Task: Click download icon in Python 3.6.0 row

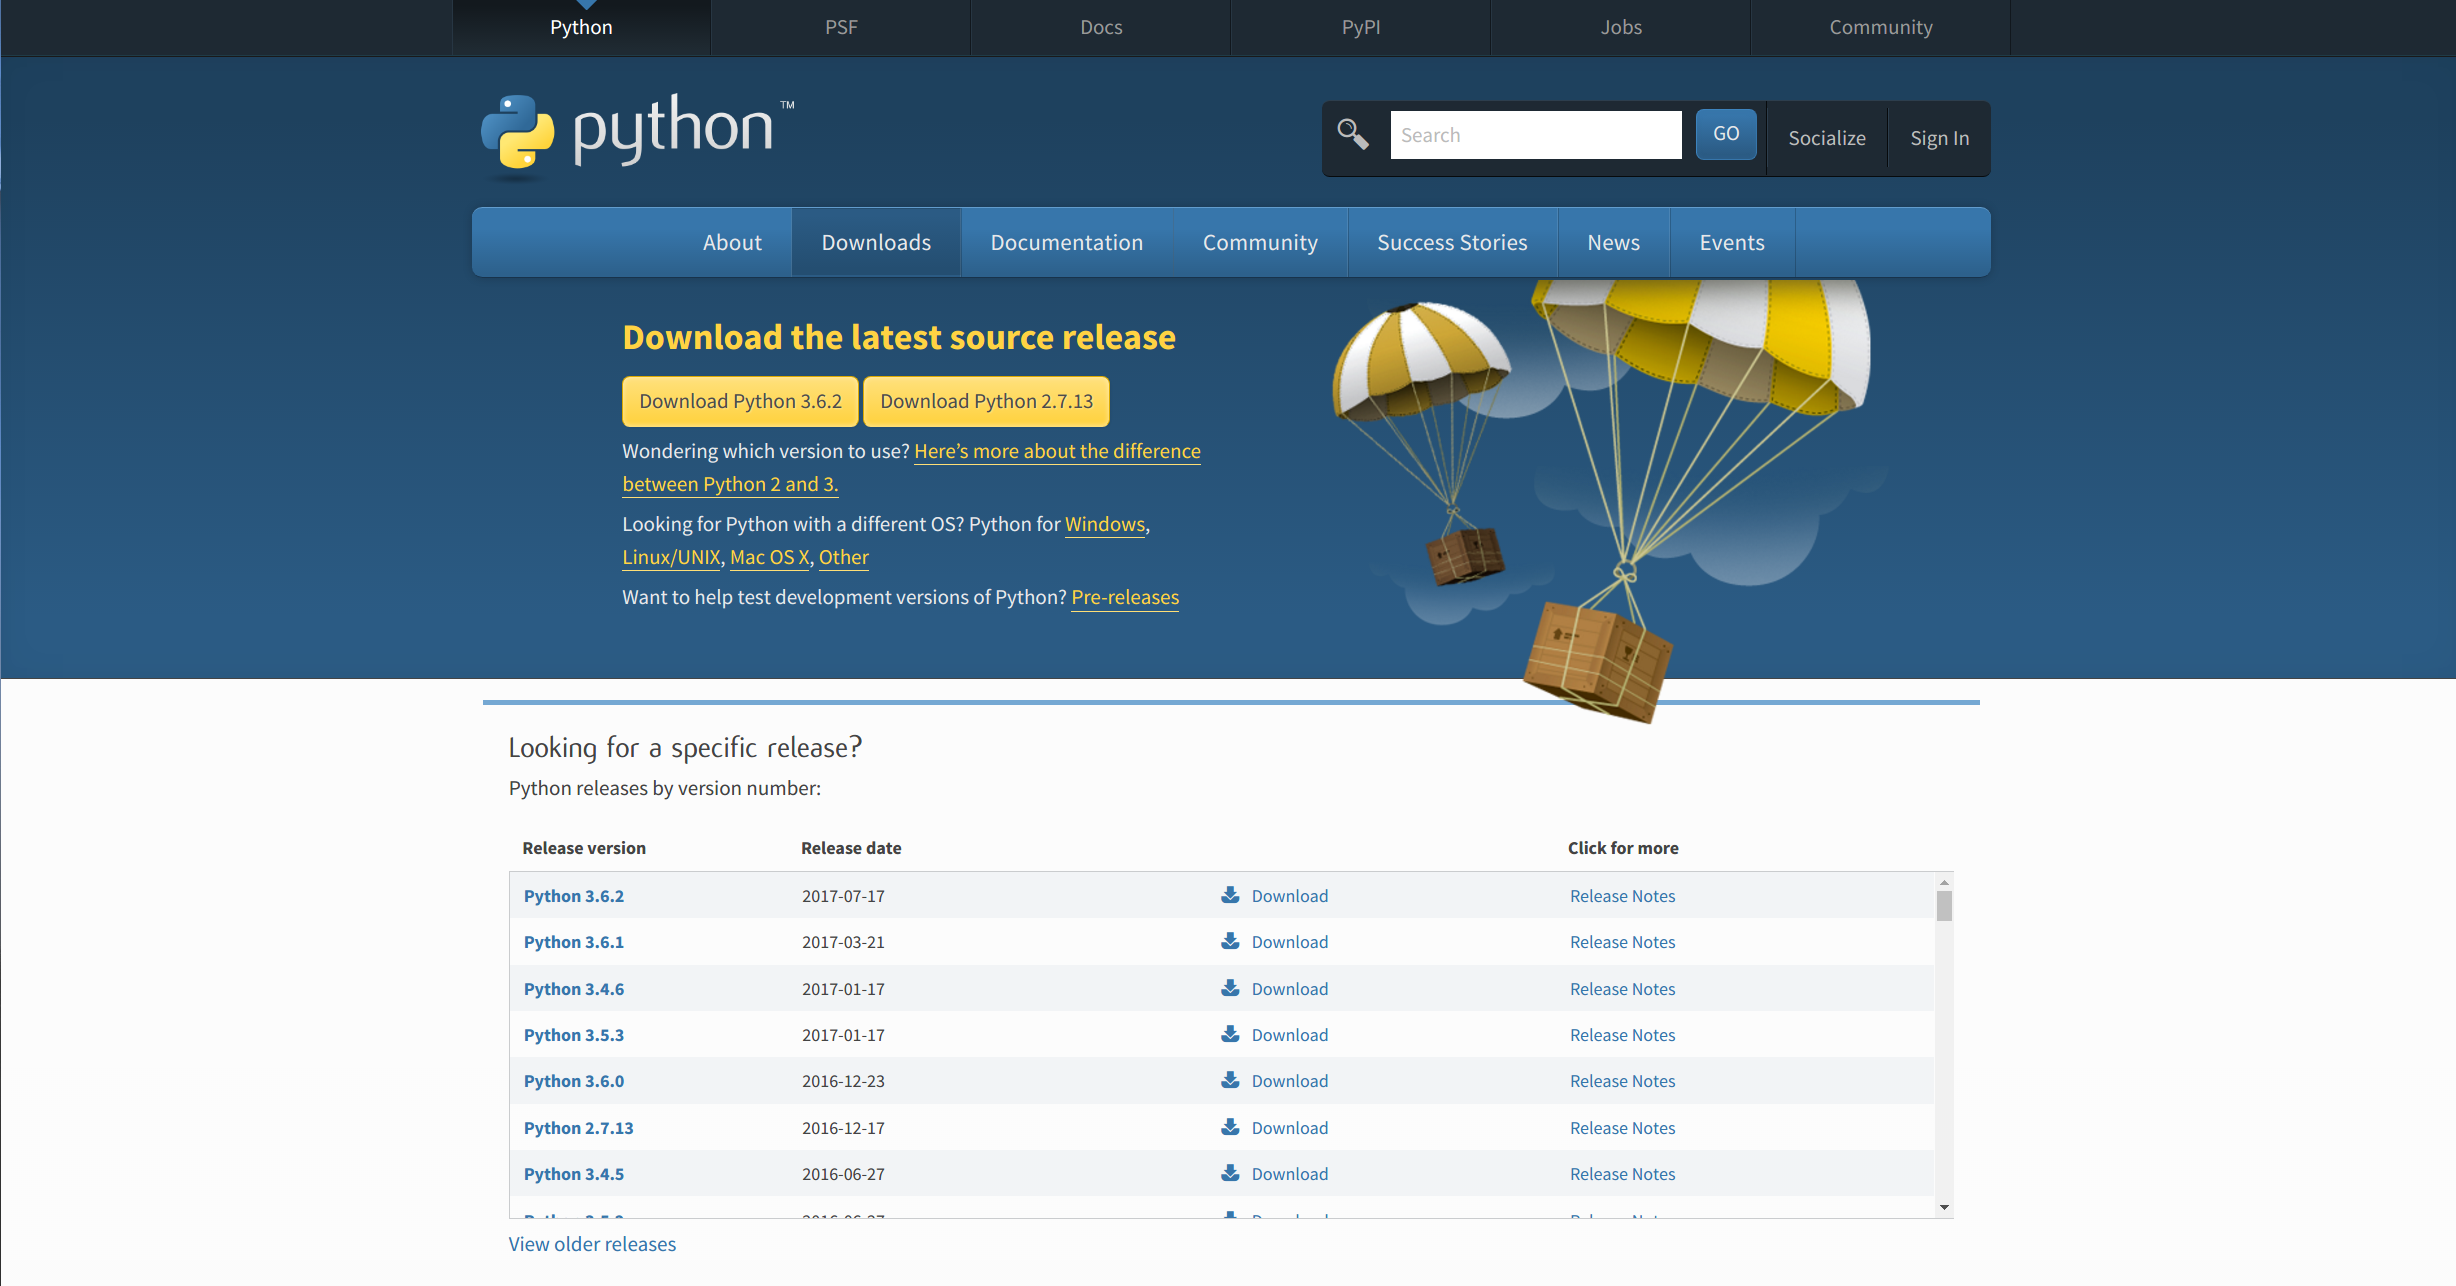Action: (x=1230, y=1080)
